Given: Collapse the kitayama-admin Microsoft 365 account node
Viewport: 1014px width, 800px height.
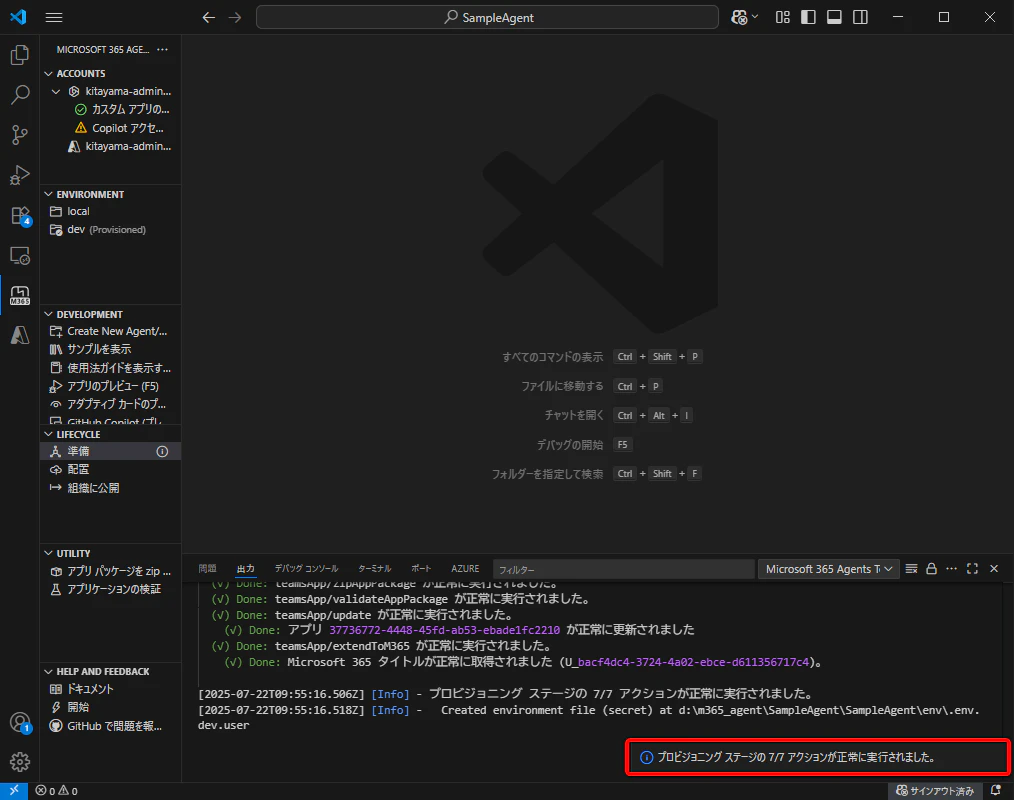Looking at the screenshot, I should tap(56, 92).
